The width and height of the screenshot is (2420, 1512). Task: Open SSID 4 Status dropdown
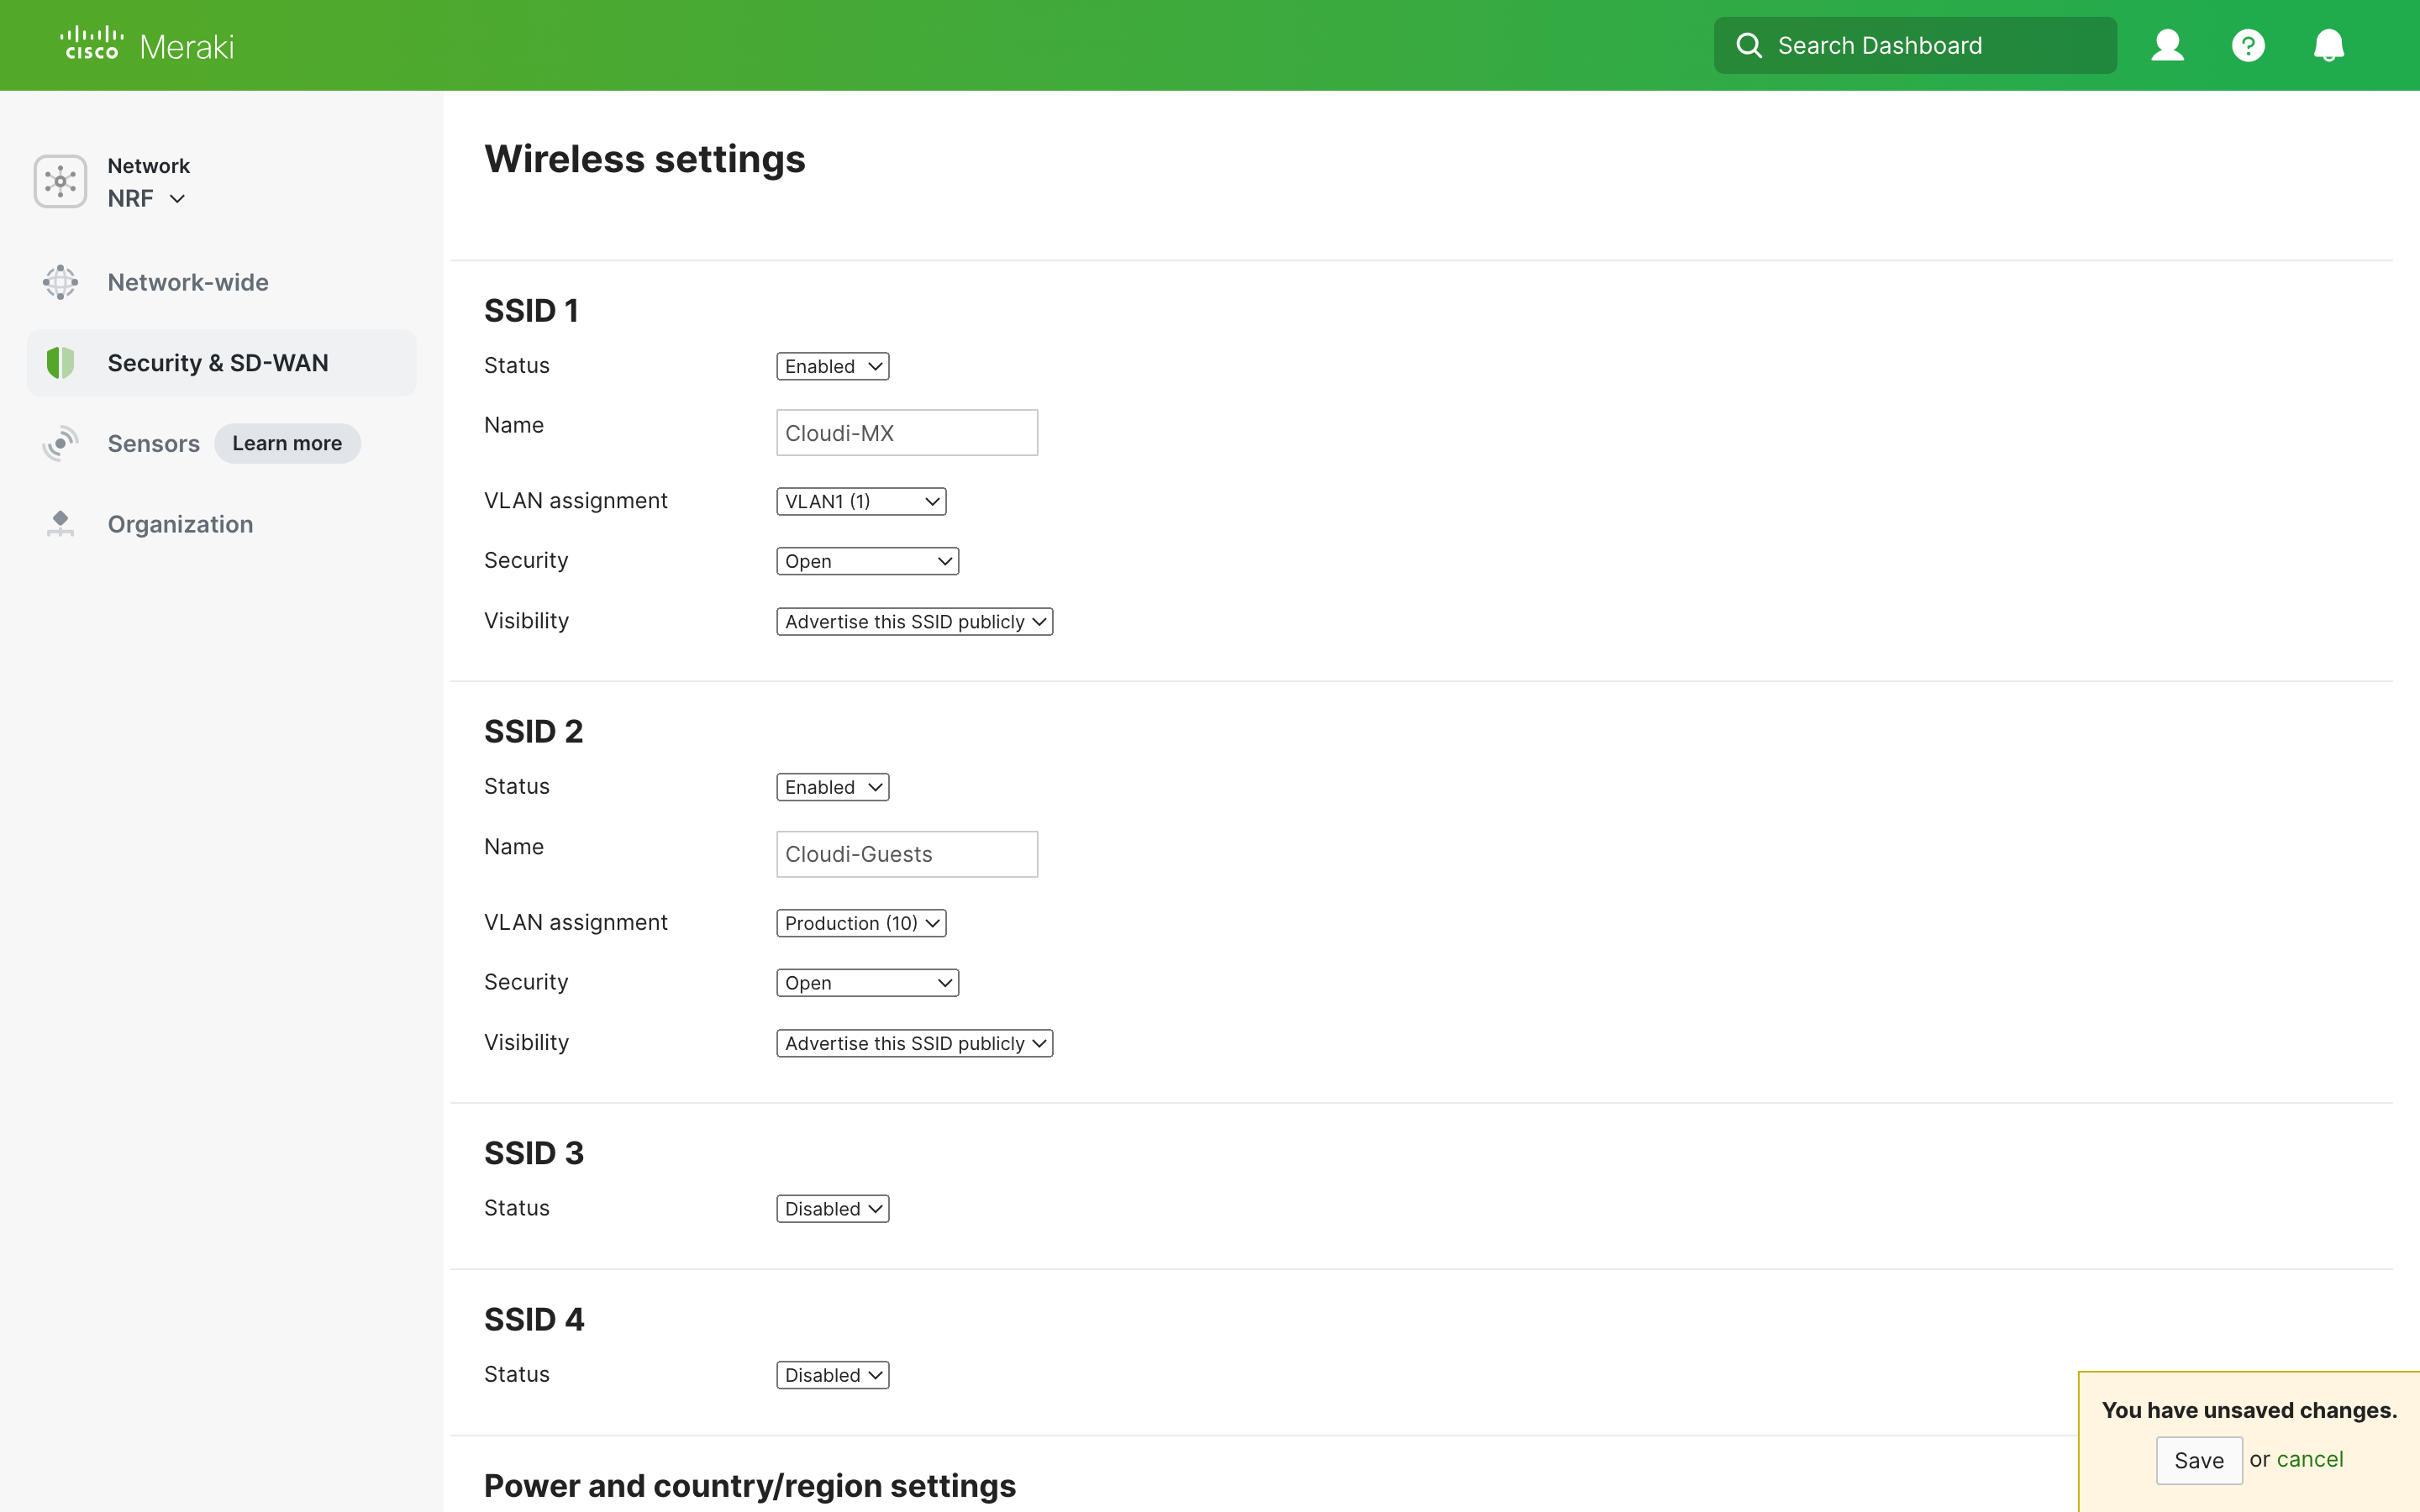tap(831, 1374)
